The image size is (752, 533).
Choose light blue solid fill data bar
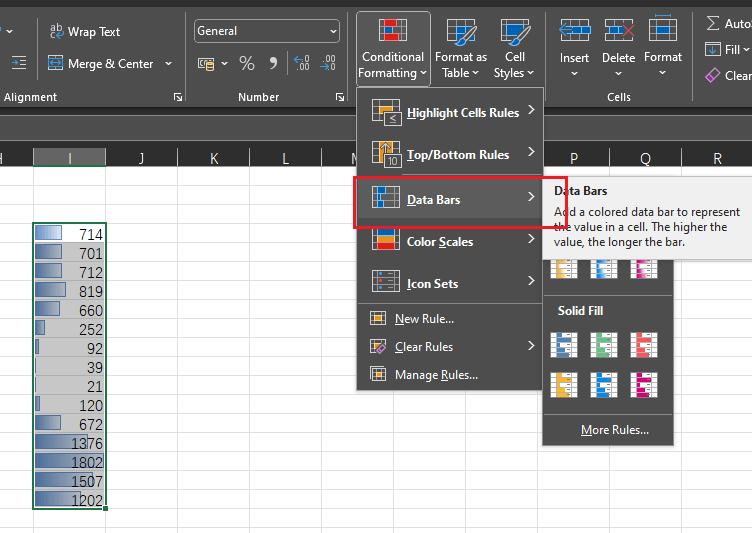pyautogui.click(x=604, y=385)
